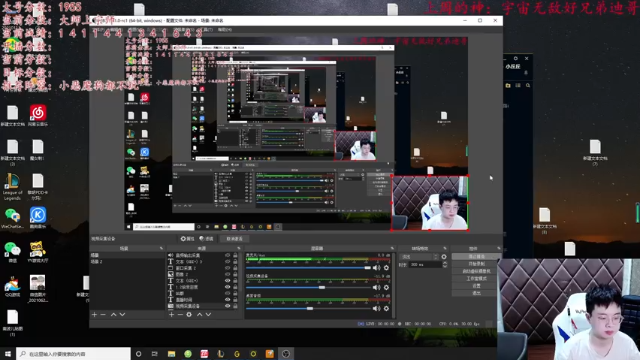Click the Exit (退出) button in Controls
The image size is (640, 360).
pyautogui.click(x=476, y=293)
